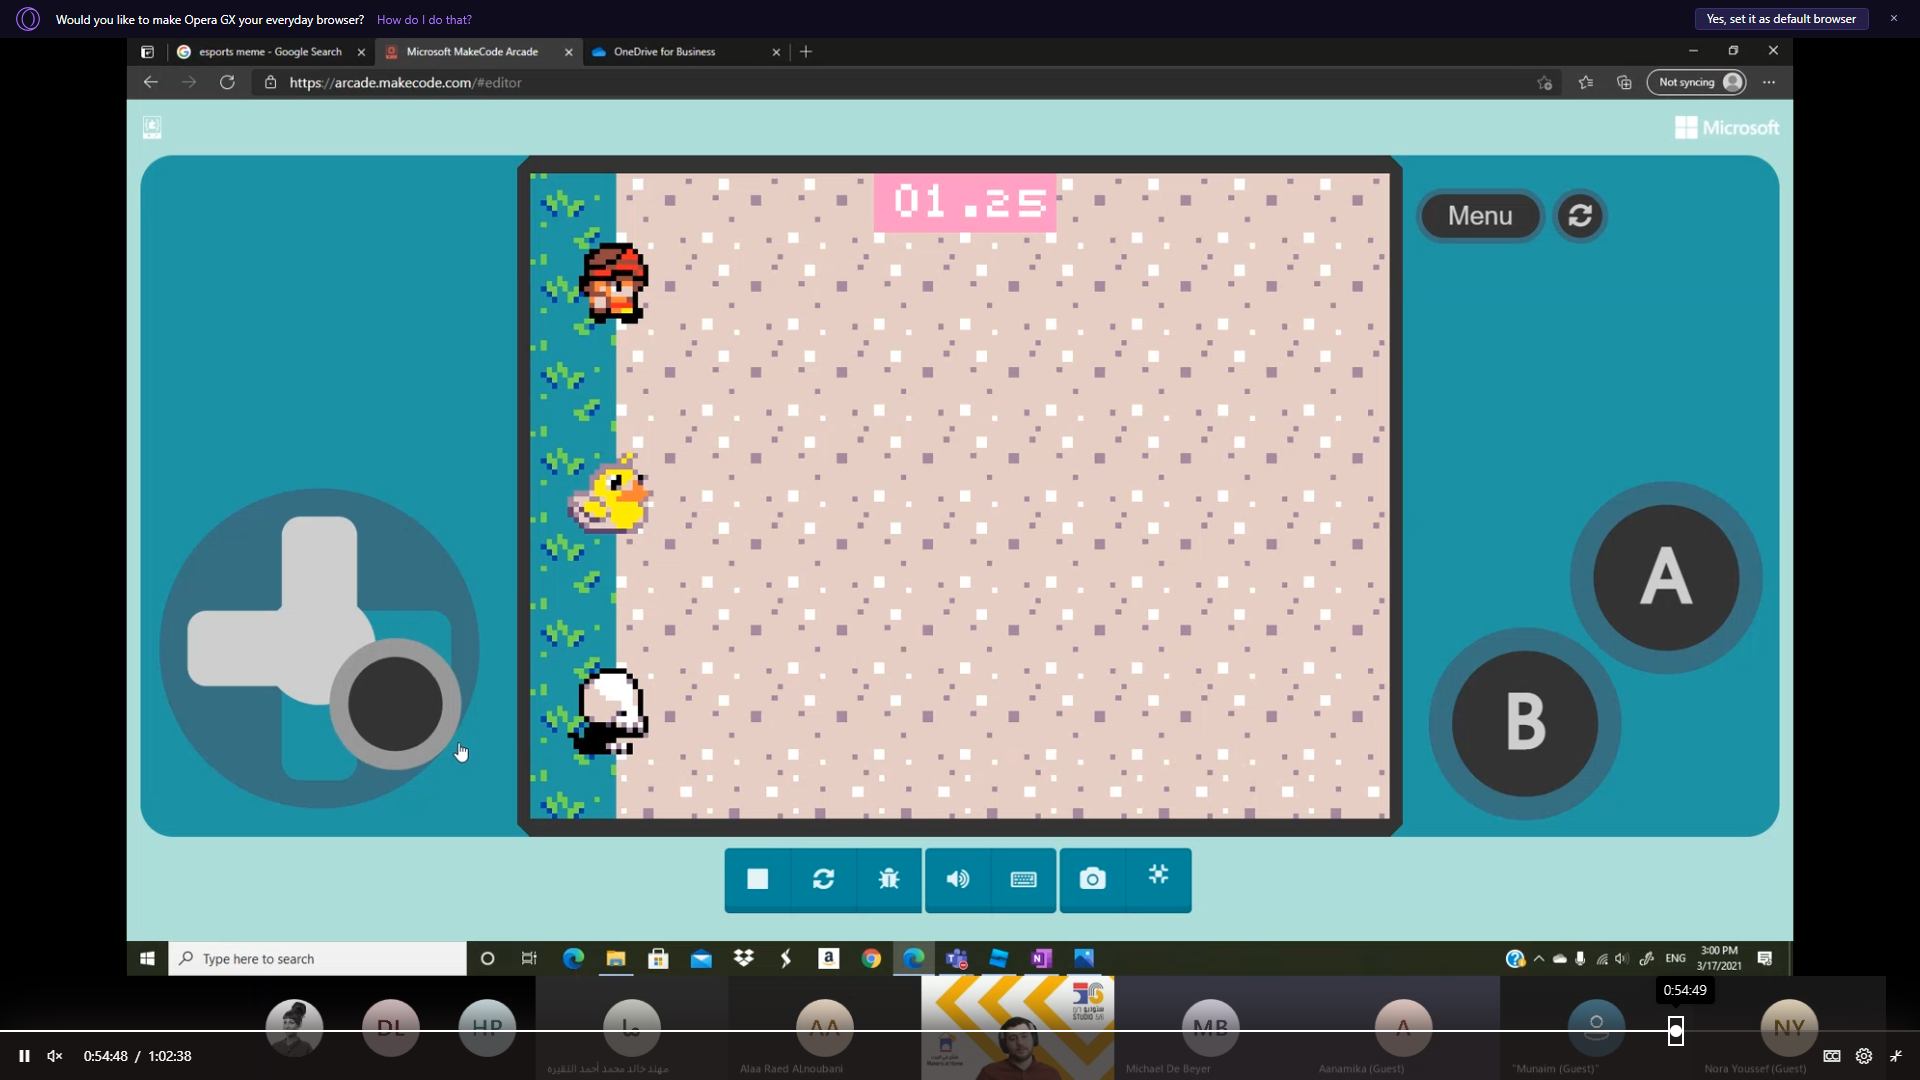The height and width of the screenshot is (1080, 1920).
Task: Exit video fullscreen mode icon
Action: click(x=1896, y=1056)
